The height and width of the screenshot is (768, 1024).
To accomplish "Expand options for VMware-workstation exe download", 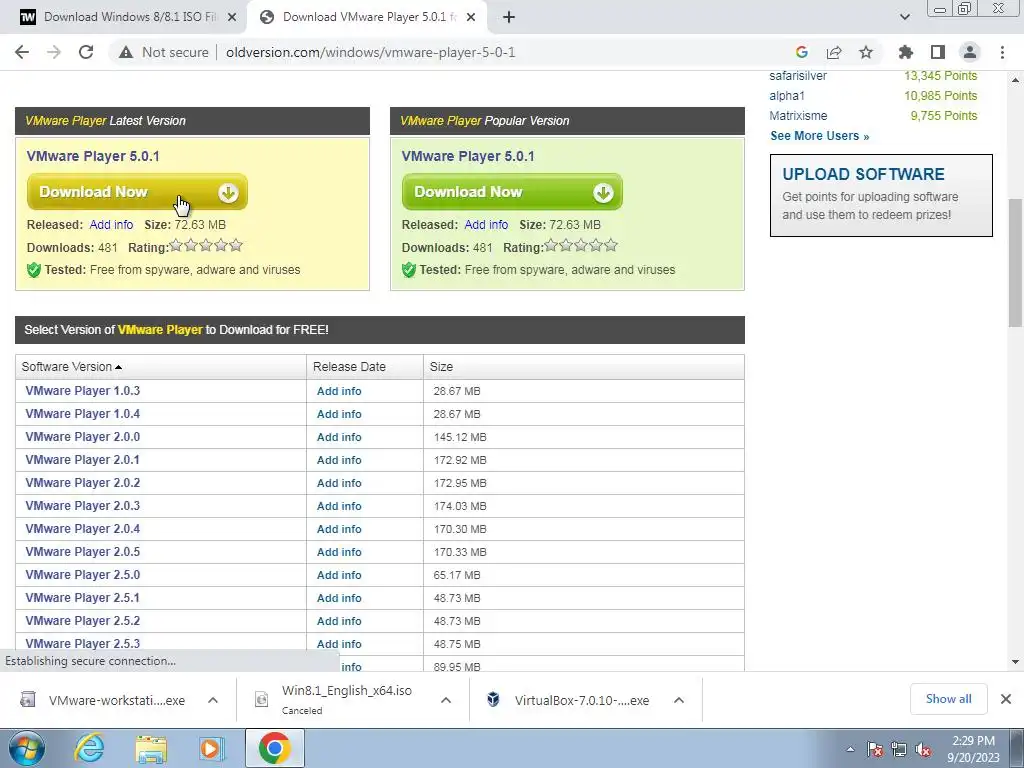I will [213, 700].
